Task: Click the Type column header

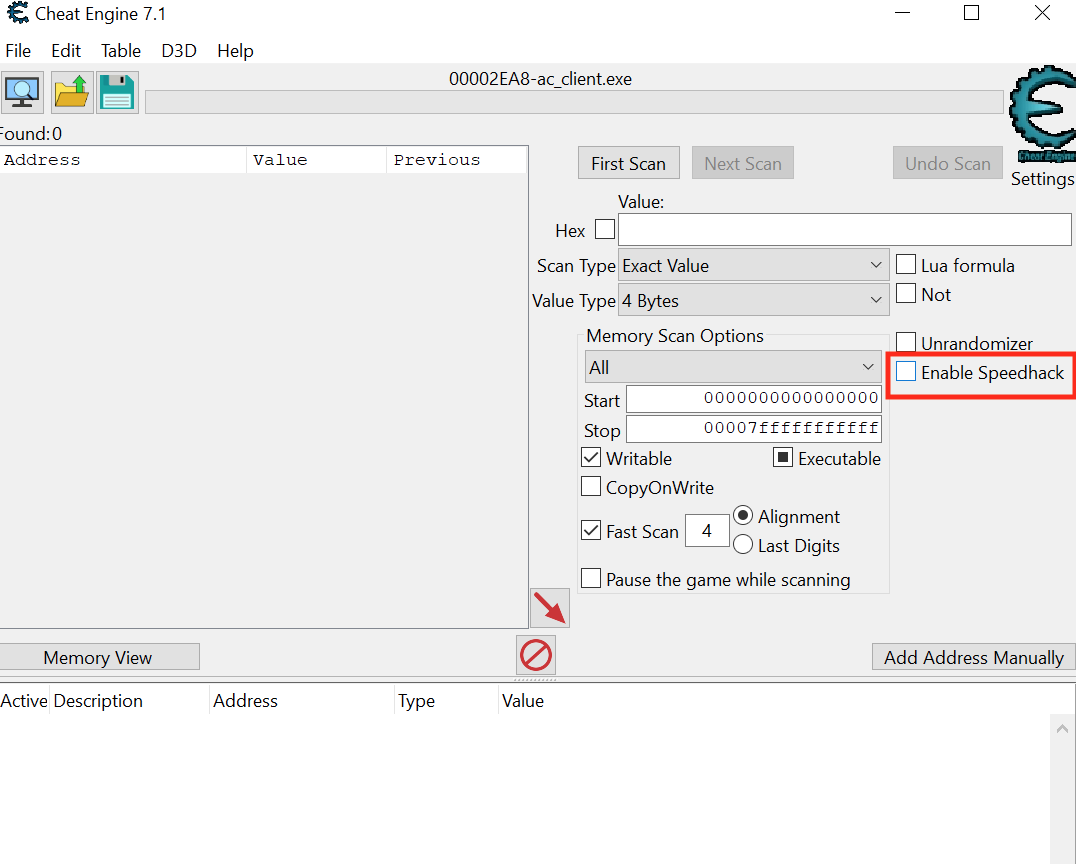Action: pos(447,701)
